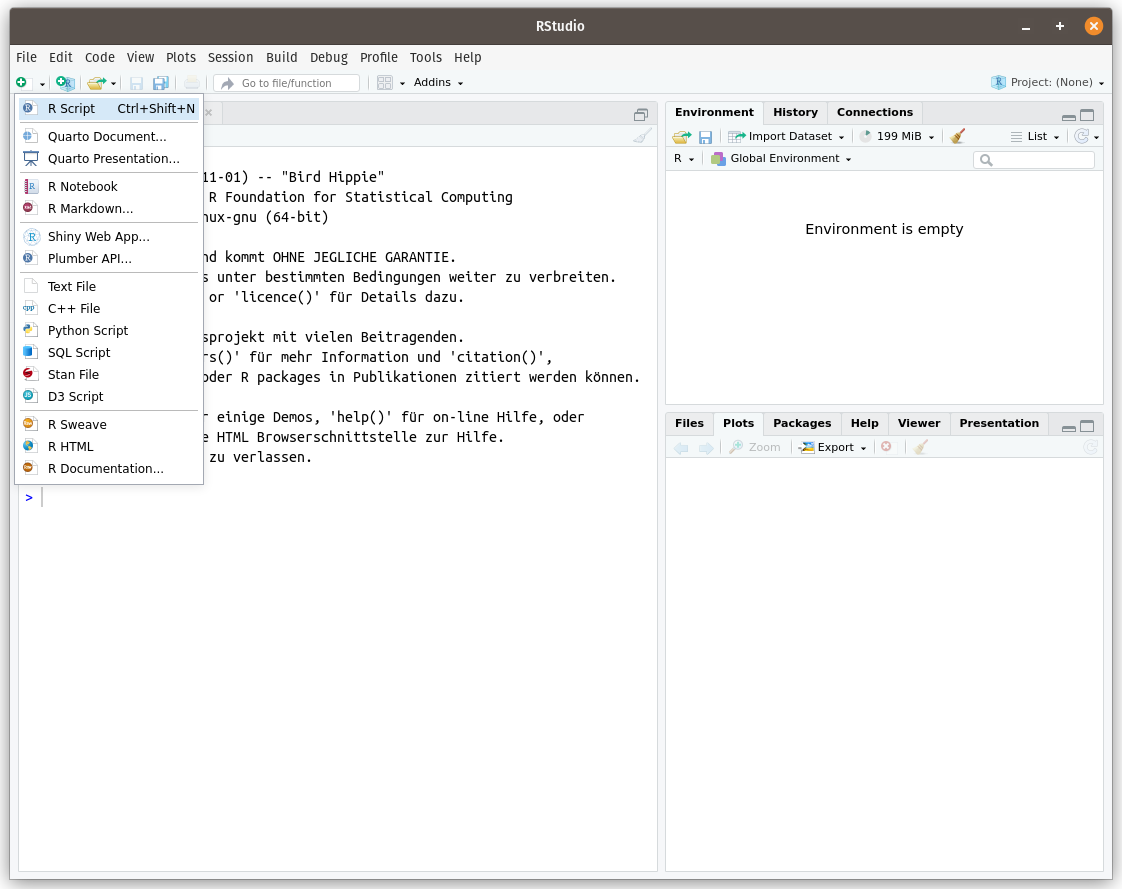Switch to the Packages tab
This screenshot has width=1122, height=889.
point(802,424)
